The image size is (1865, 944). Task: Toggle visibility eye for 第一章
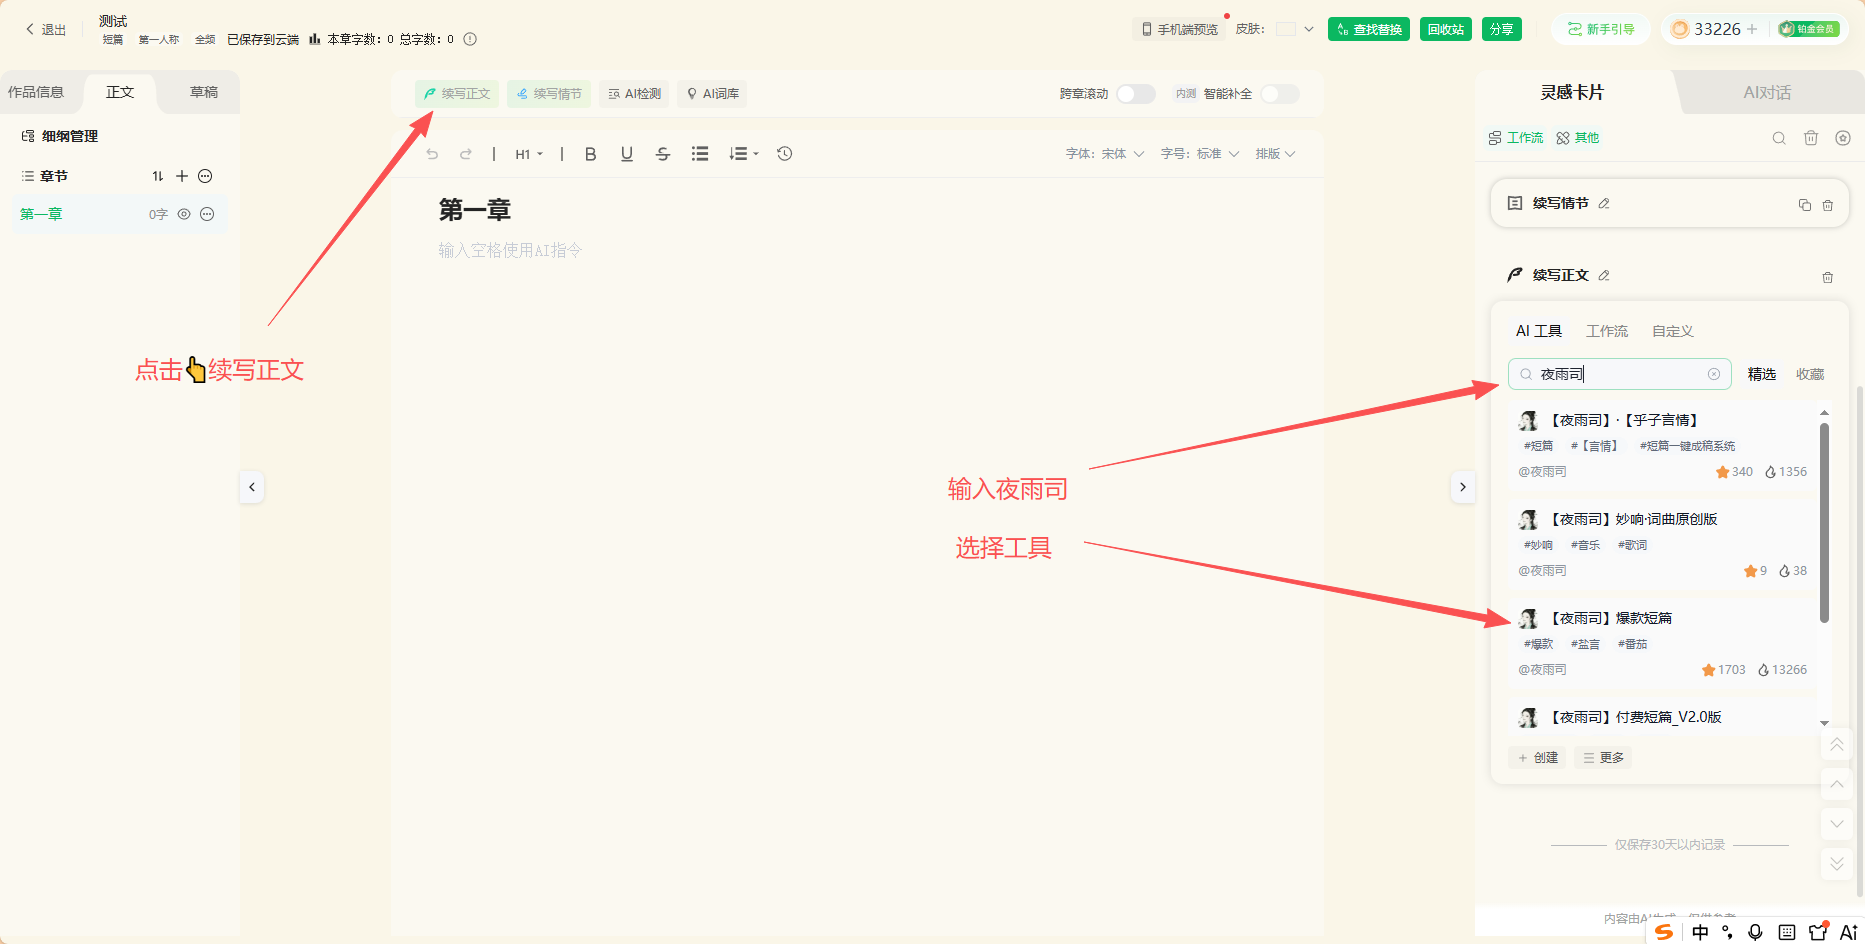click(x=184, y=214)
